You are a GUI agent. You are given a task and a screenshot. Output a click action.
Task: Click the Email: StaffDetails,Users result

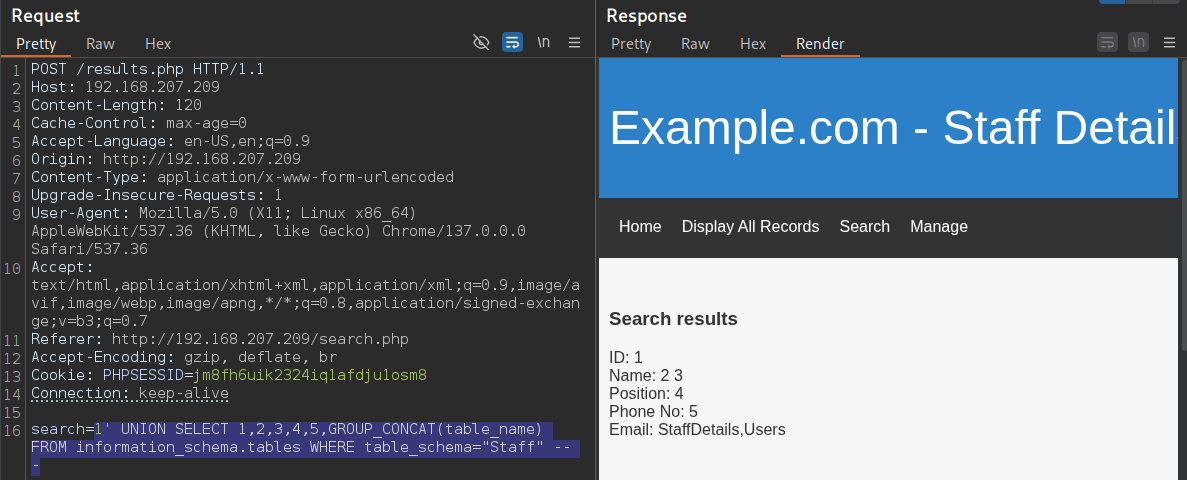697,430
